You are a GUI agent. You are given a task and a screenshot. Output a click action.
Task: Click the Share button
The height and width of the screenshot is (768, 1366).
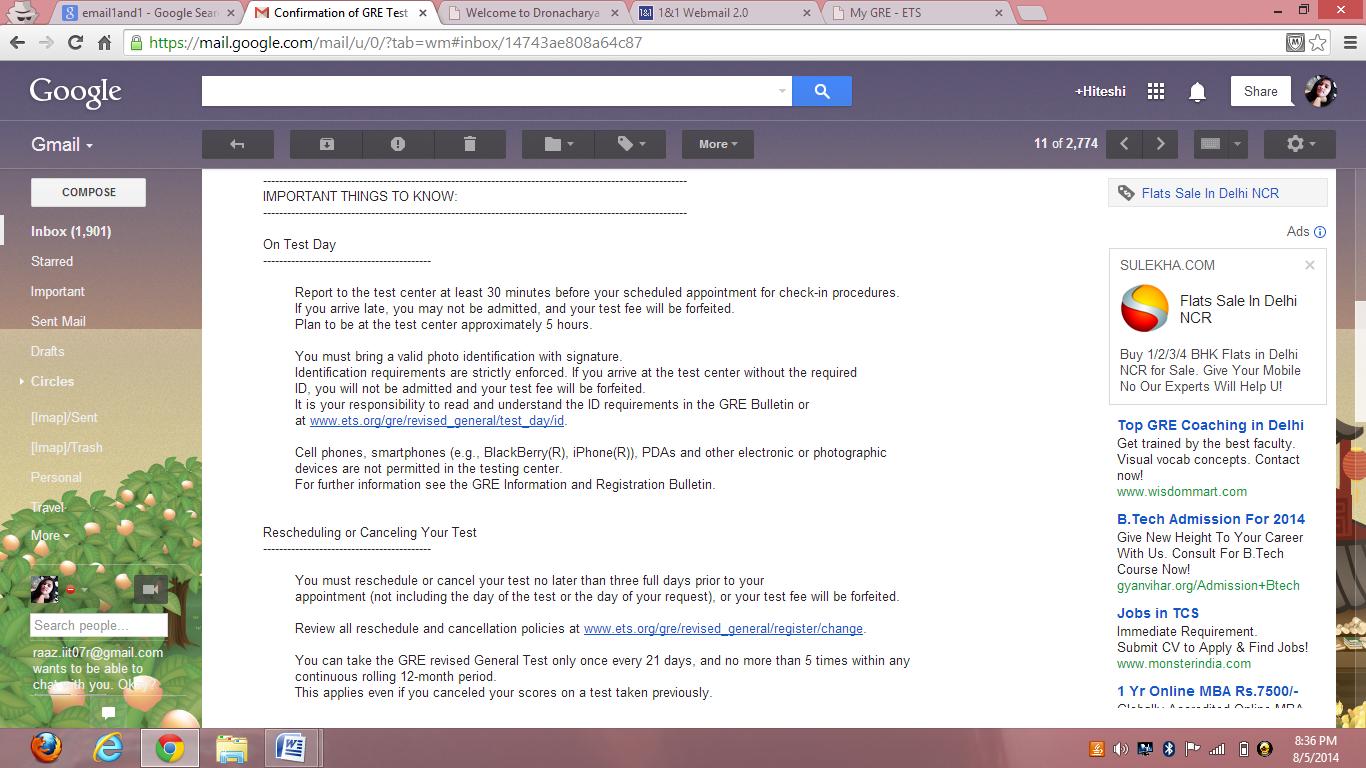point(1260,91)
